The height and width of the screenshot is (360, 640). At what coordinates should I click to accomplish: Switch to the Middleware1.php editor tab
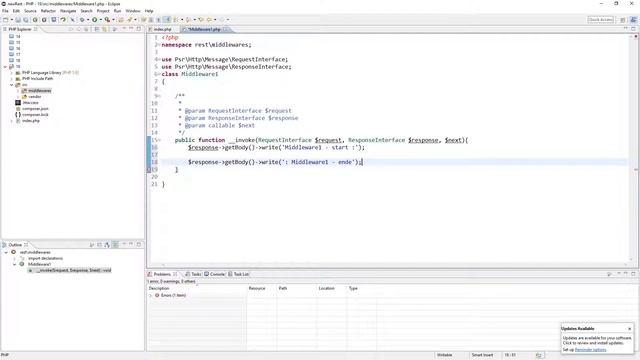tap(204, 29)
